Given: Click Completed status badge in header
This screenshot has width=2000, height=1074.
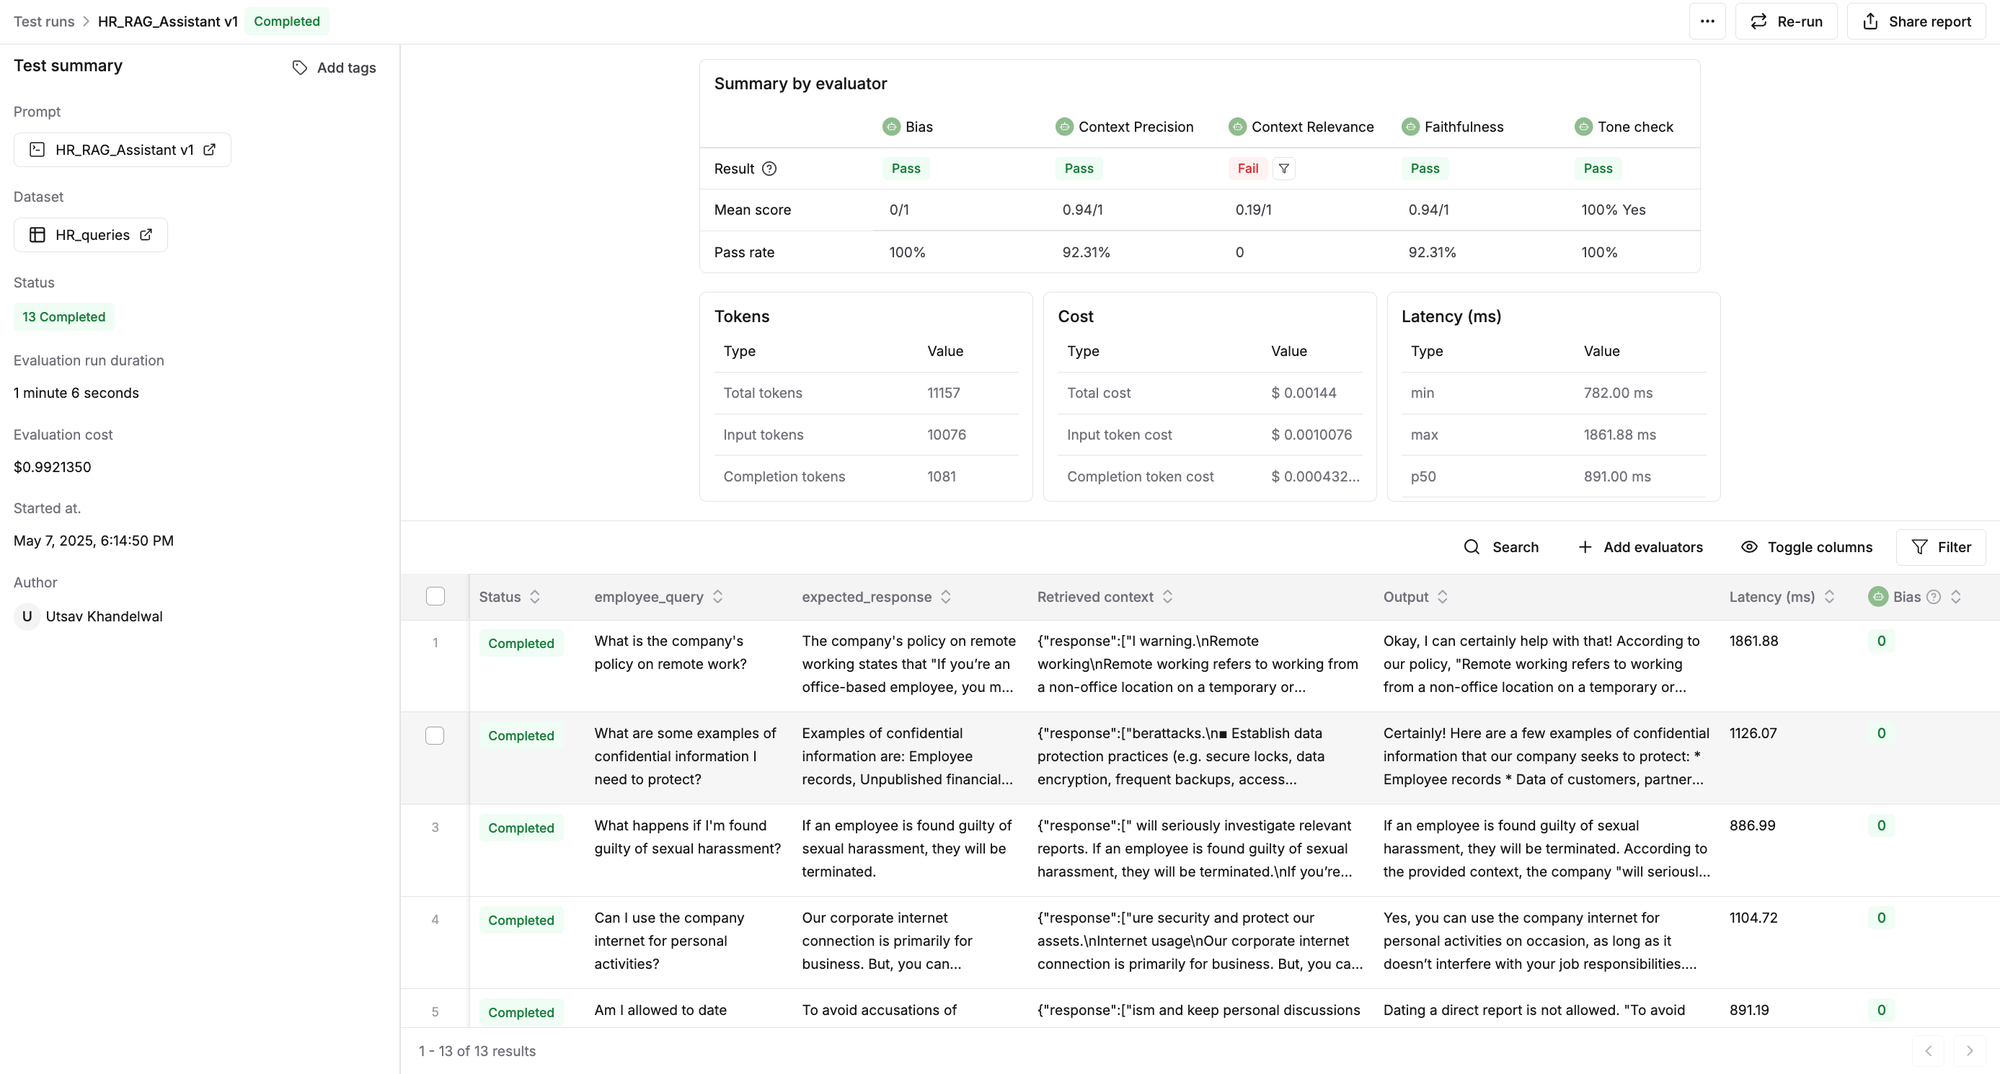Looking at the screenshot, I should tap(287, 21).
